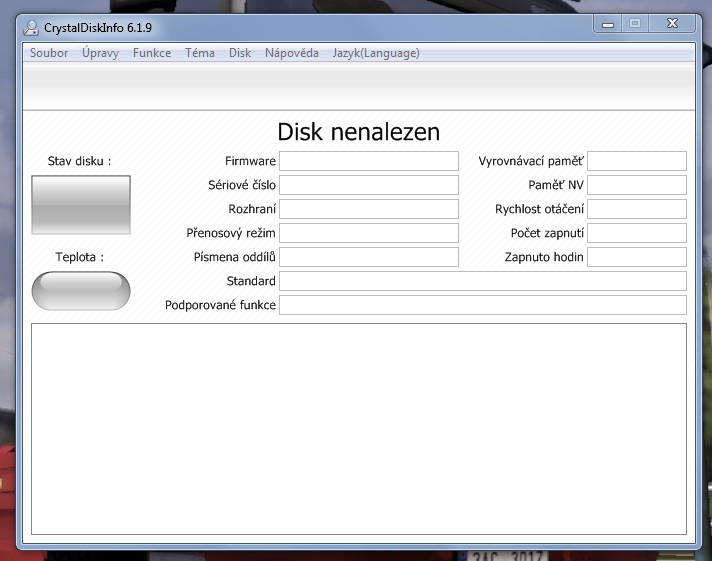Open the Téma menu
The height and width of the screenshot is (561, 712).
tap(200, 53)
